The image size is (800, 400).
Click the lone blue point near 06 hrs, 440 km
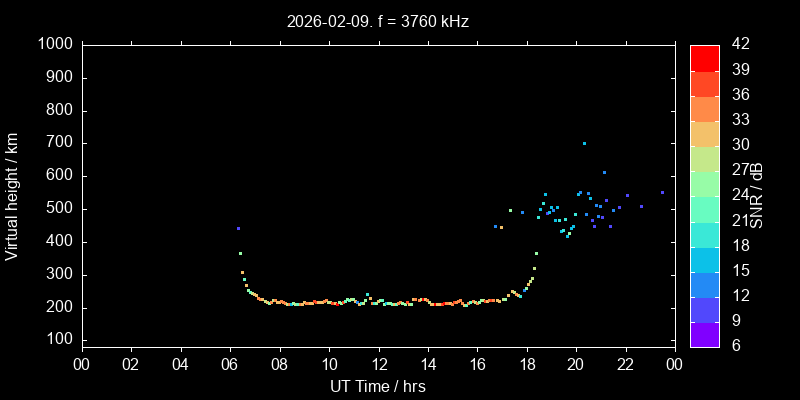point(238,229)
